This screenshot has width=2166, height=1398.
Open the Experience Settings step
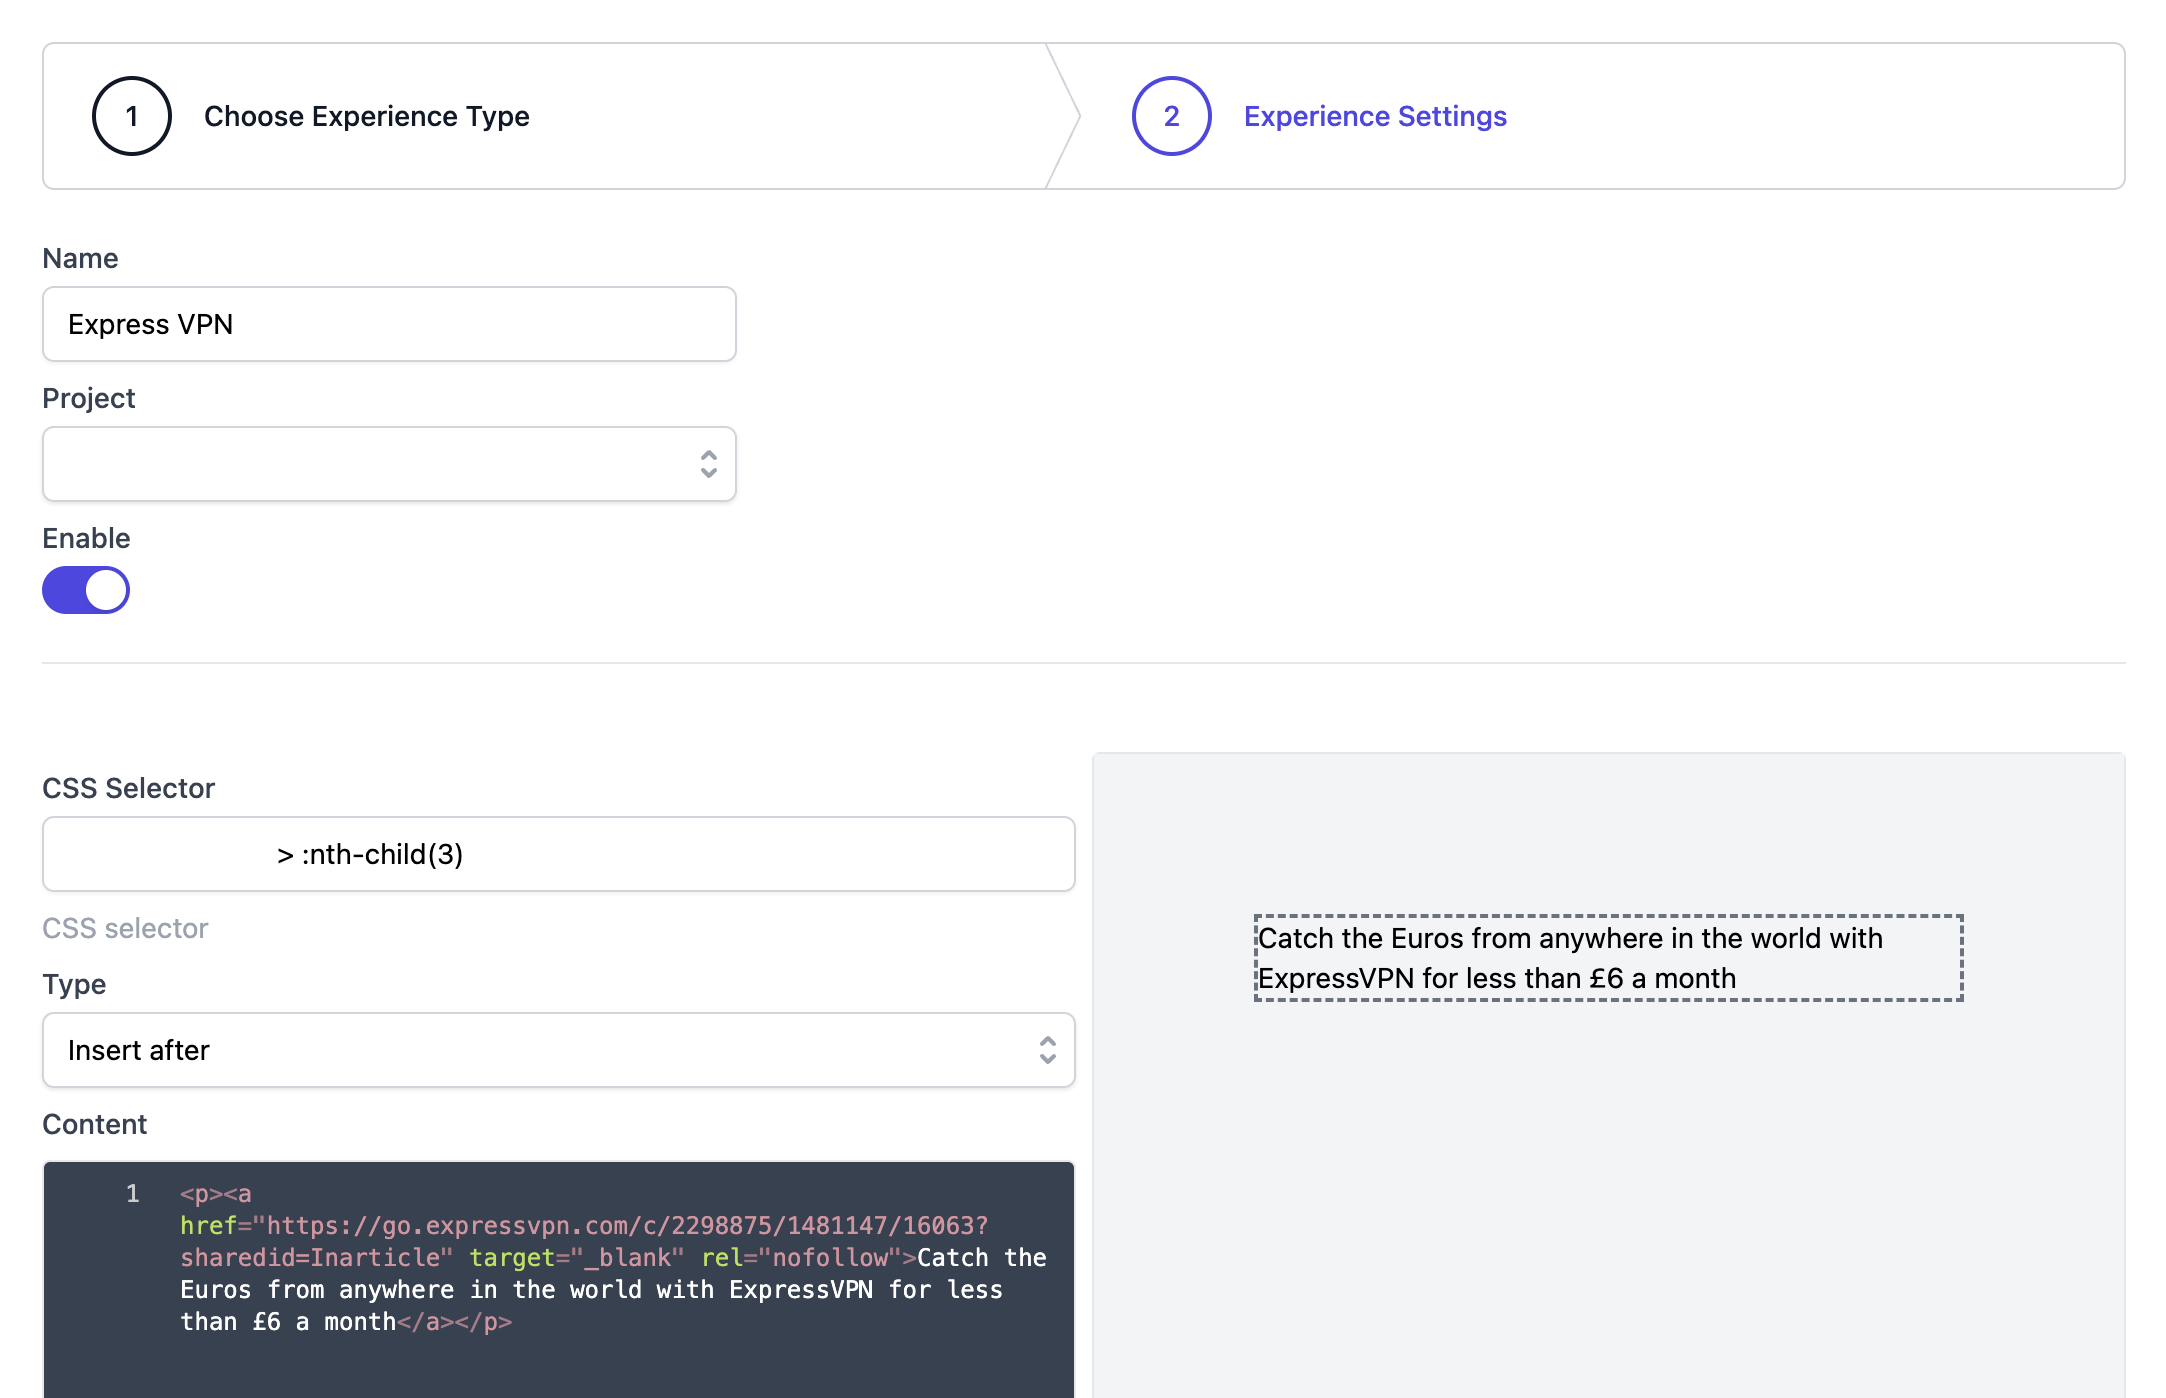click(x=1374, y=116)
